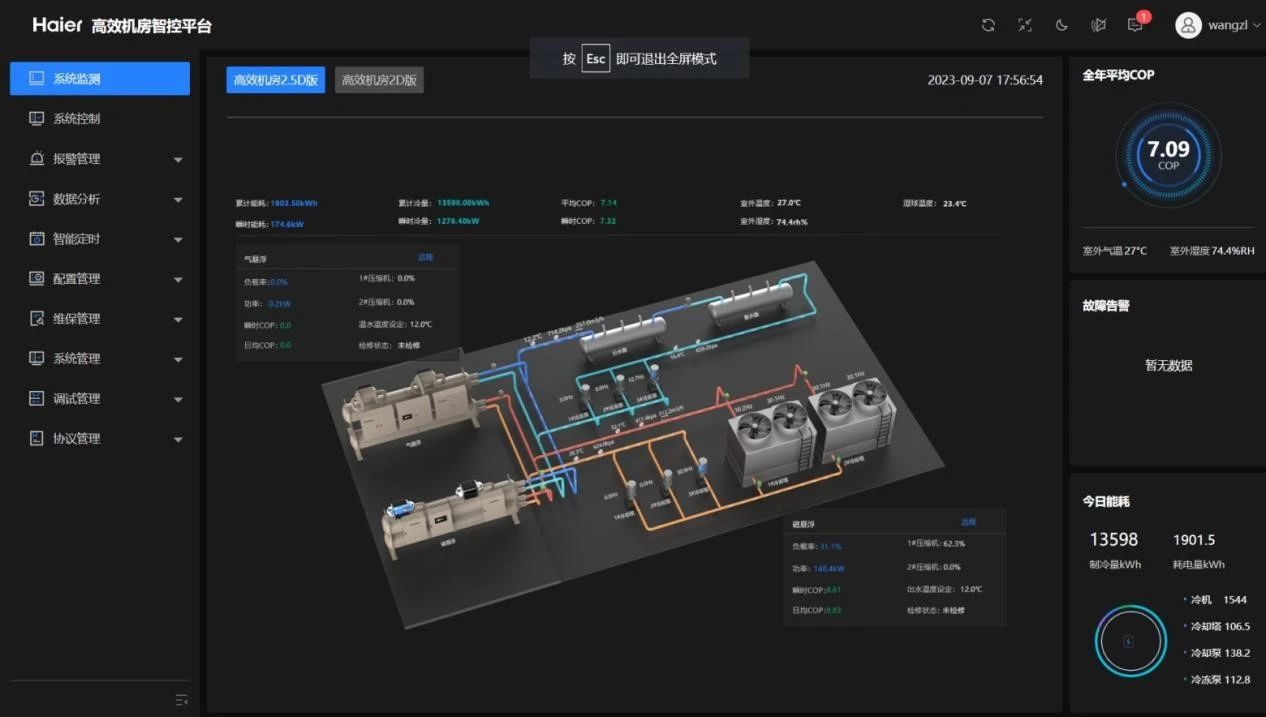Click the 维保管理 sidebar icon

click(x=36, y=318)
